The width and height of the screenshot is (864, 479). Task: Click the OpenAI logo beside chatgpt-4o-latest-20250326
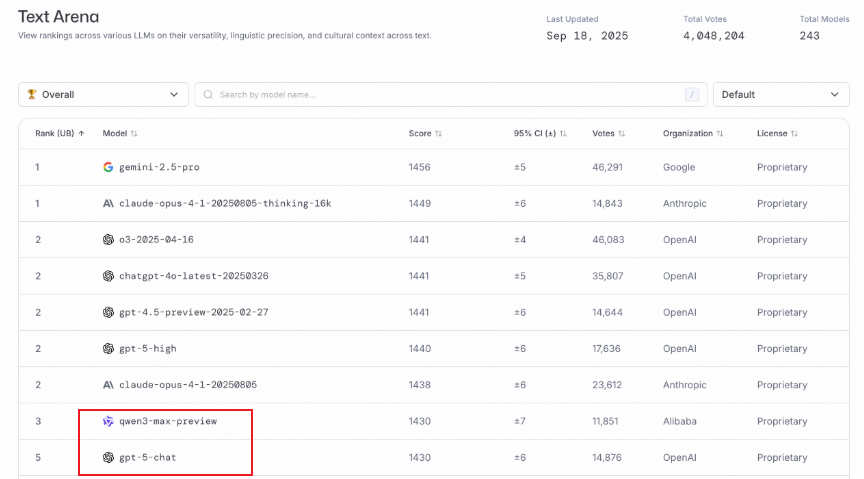(108, 276)
